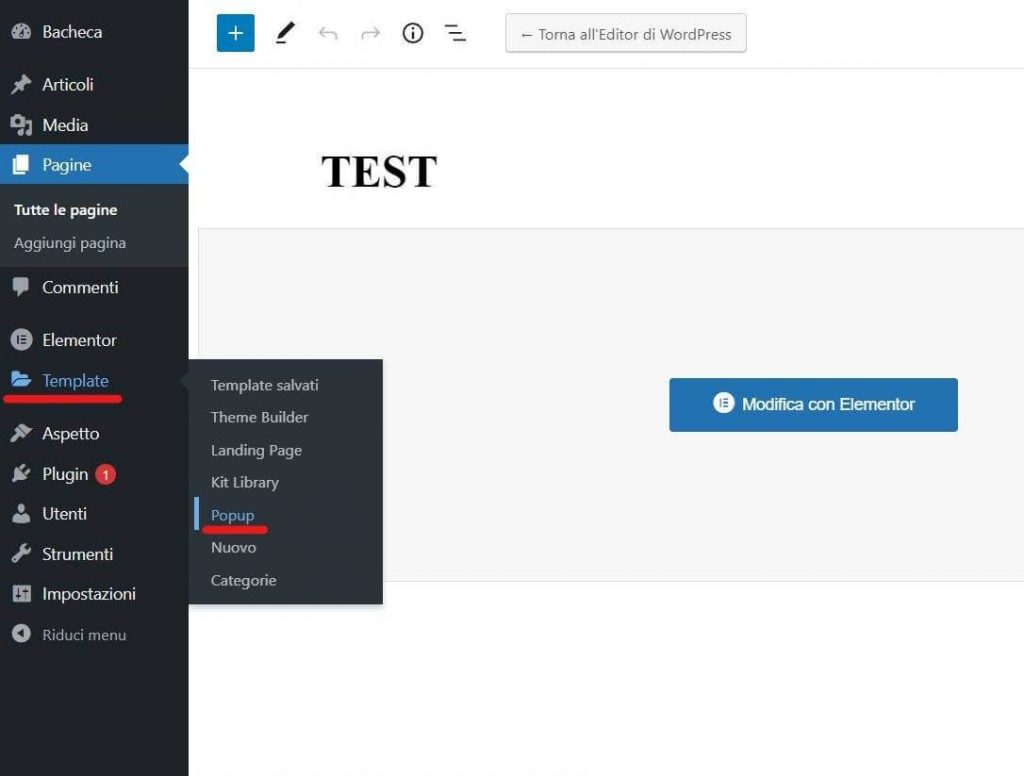The image size is (1024, 776).
Task: Choose Theme Builder in submenu
Action: (x=259, y=417)
